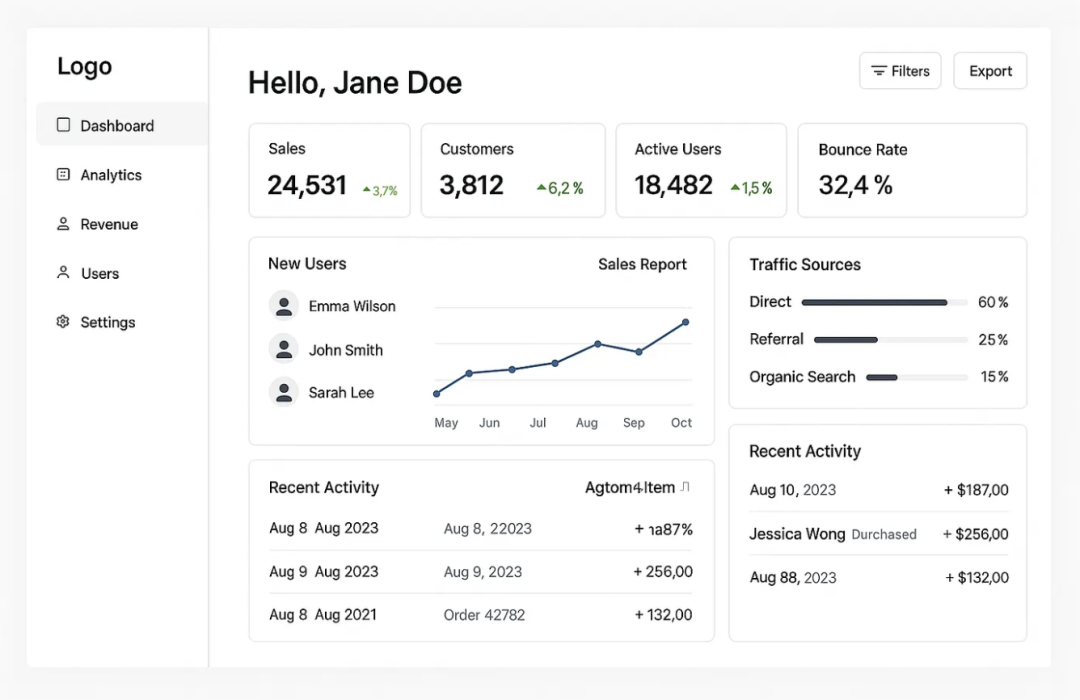Click the Logo text
The height and width of the screenshot is (700, 1080).
(x=85, y=67)
